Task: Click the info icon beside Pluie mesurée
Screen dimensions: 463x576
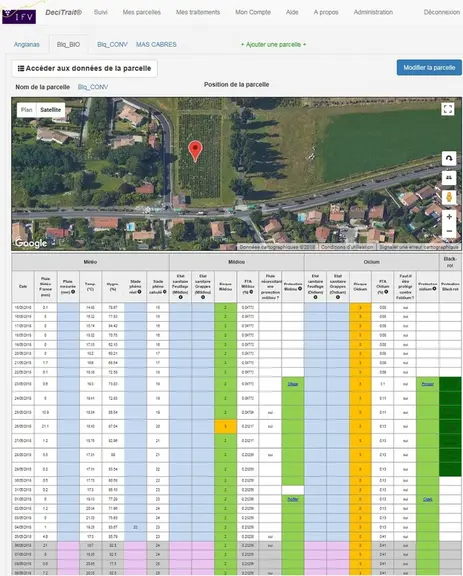Action: tap(73, 292)
